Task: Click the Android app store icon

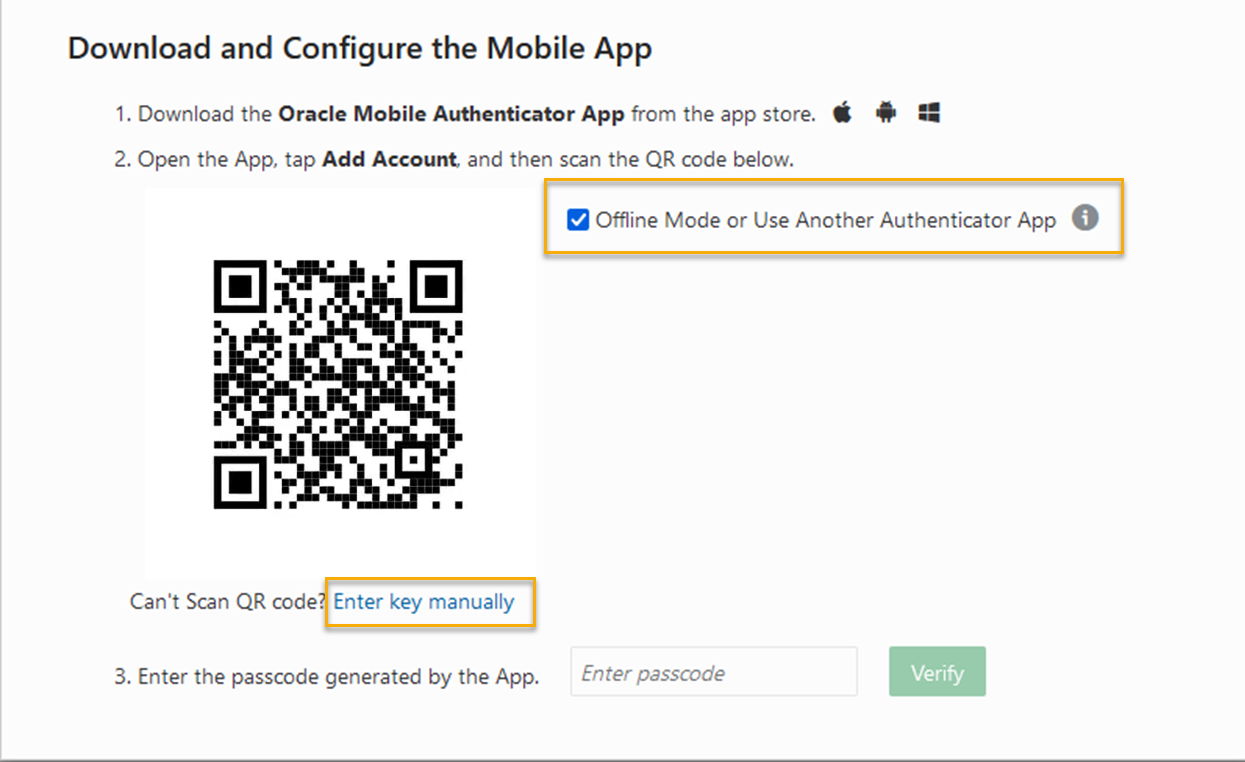Action: click(x=886, y=113)
